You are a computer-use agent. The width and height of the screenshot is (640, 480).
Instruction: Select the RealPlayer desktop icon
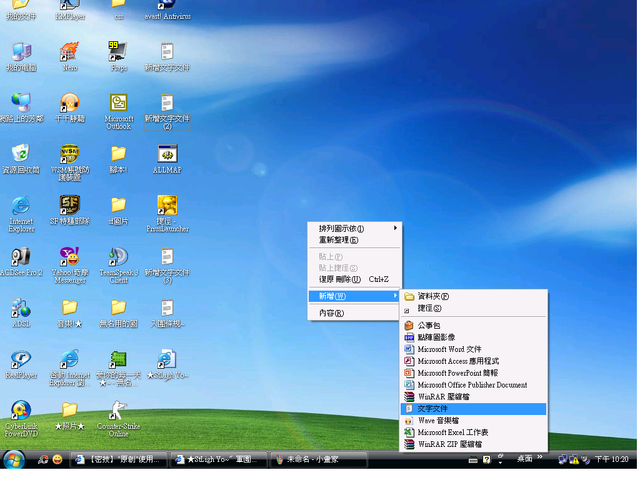pyautogui.click(x=20, y=360)
